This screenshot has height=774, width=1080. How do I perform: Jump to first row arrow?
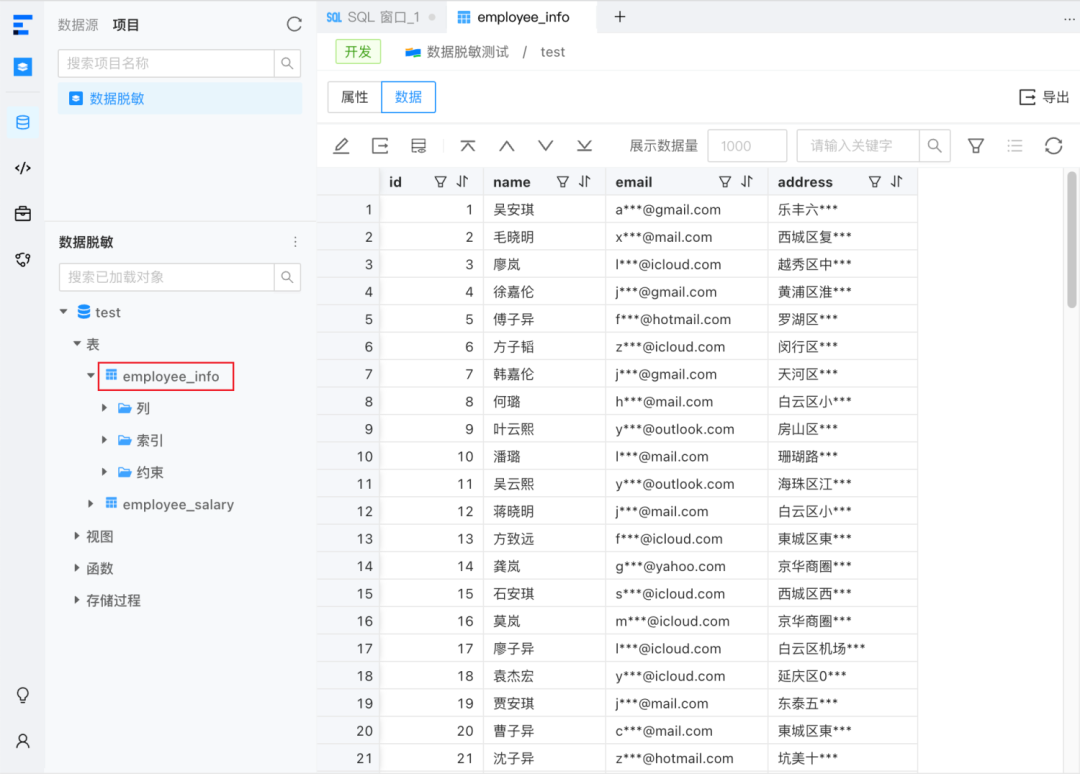point(468,146)
